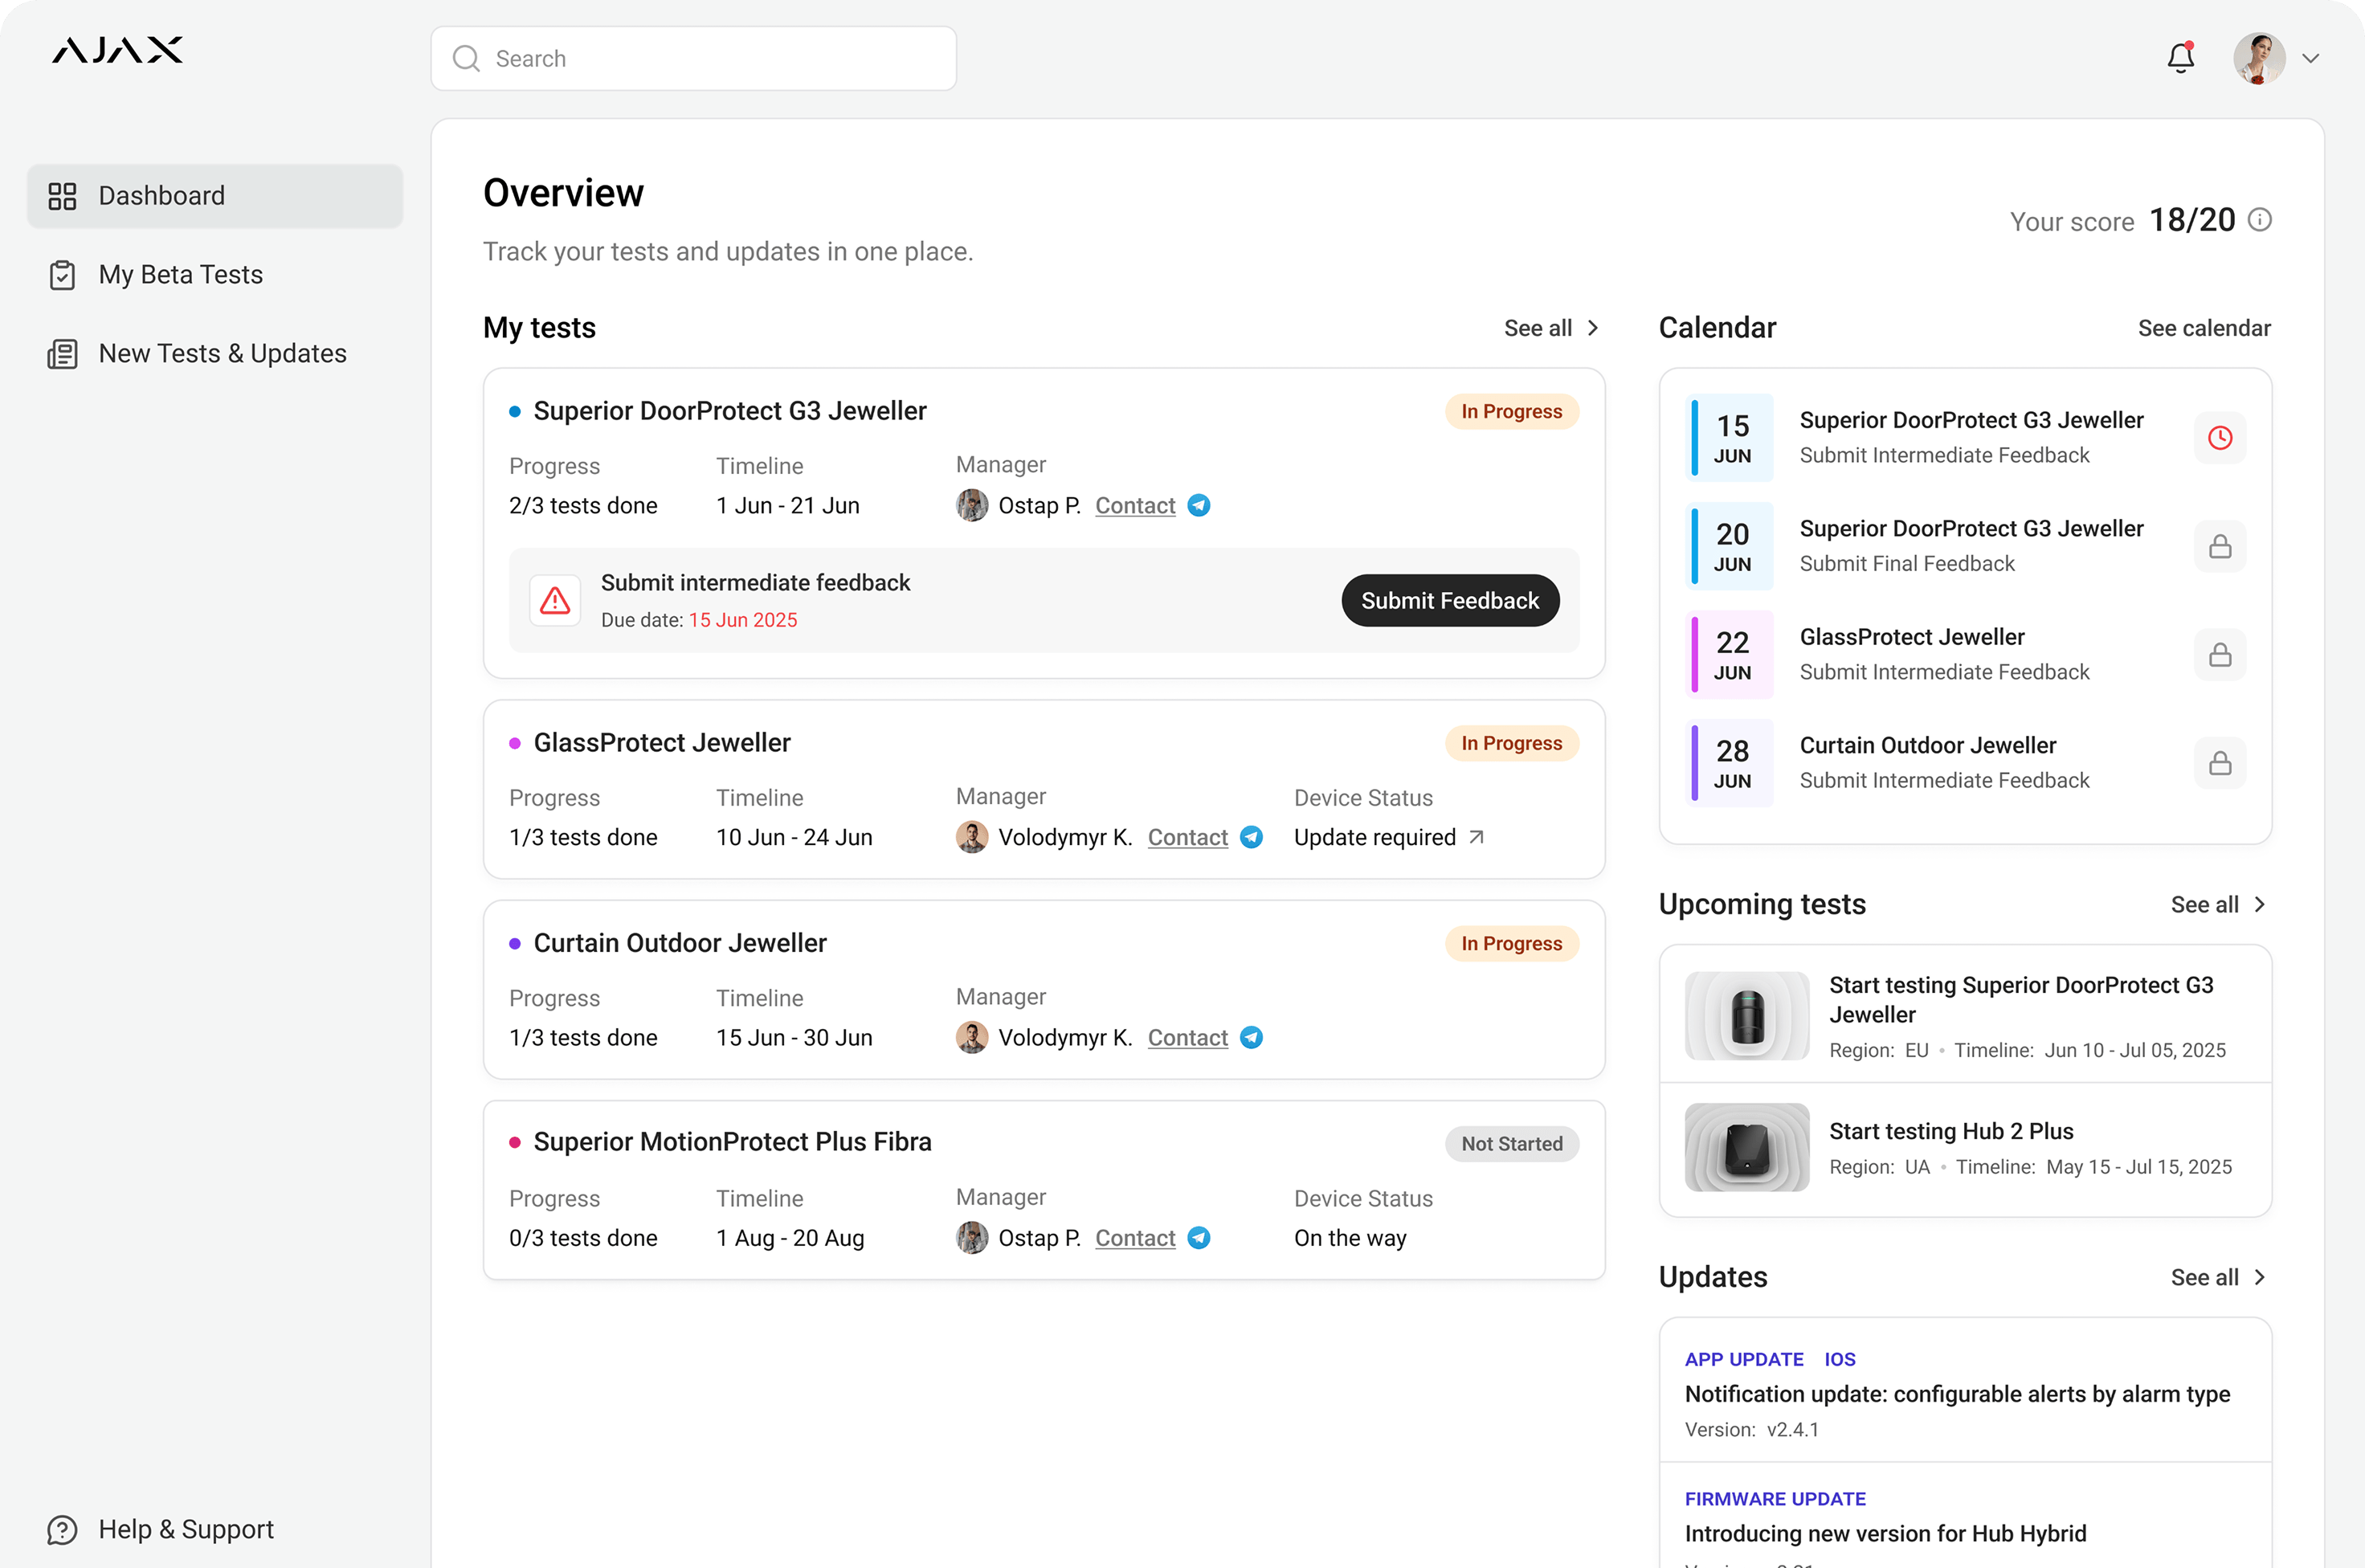Click the Not Started status badge
This screenshot has height=1568, width=2365.
1511,1144
